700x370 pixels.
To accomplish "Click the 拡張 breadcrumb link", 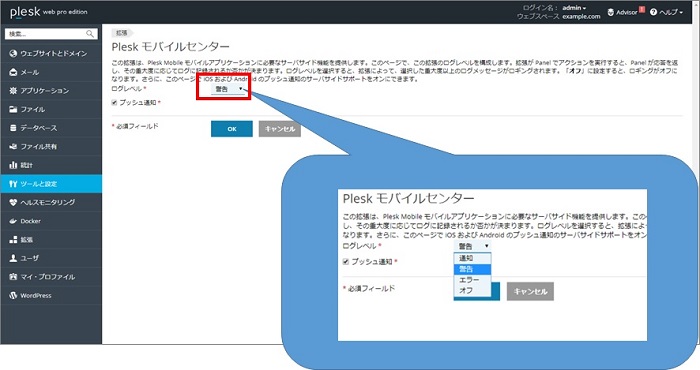I will click(x=122, y=33).
